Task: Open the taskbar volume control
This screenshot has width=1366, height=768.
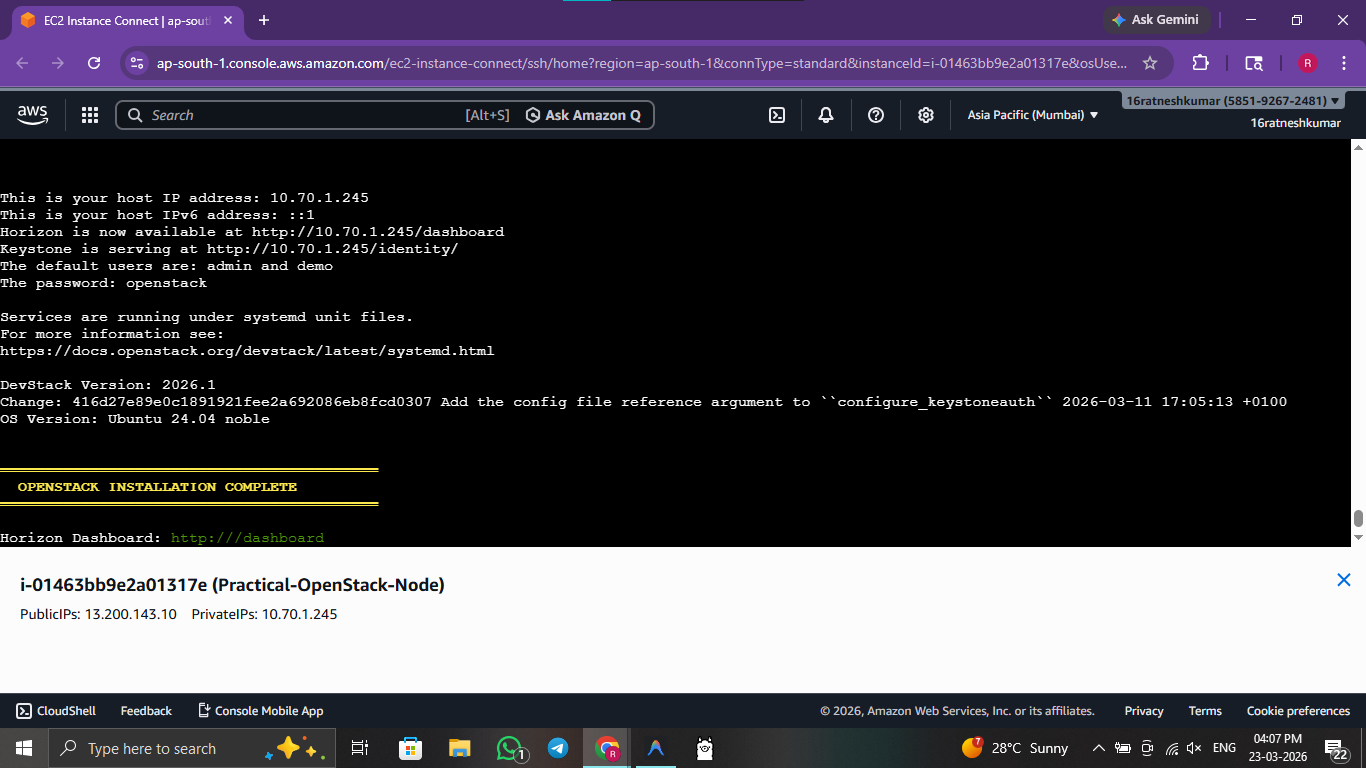Action: pyautogui.click(x=1193, y=748)
